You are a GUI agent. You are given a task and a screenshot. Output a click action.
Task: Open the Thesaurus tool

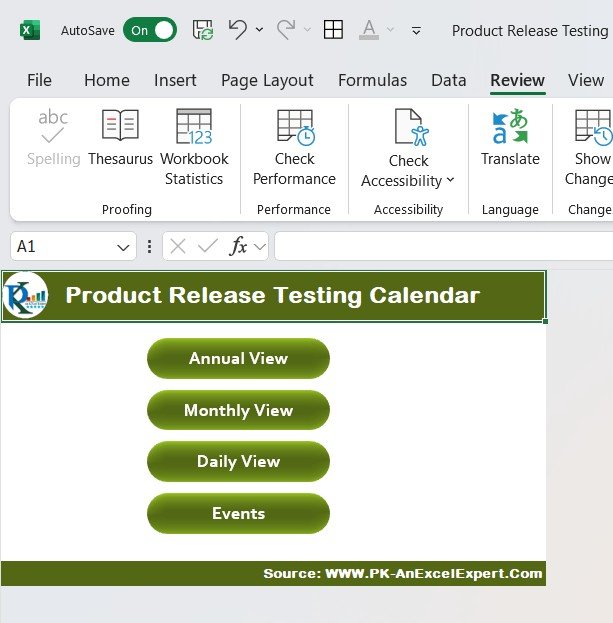120,137
